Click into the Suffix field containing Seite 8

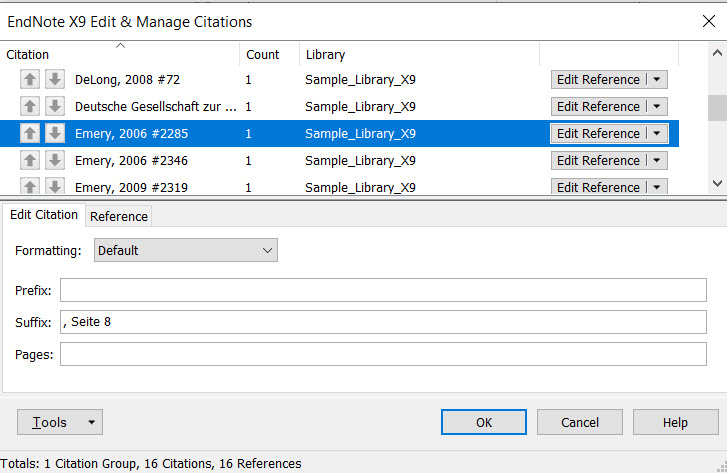point(383,322)
